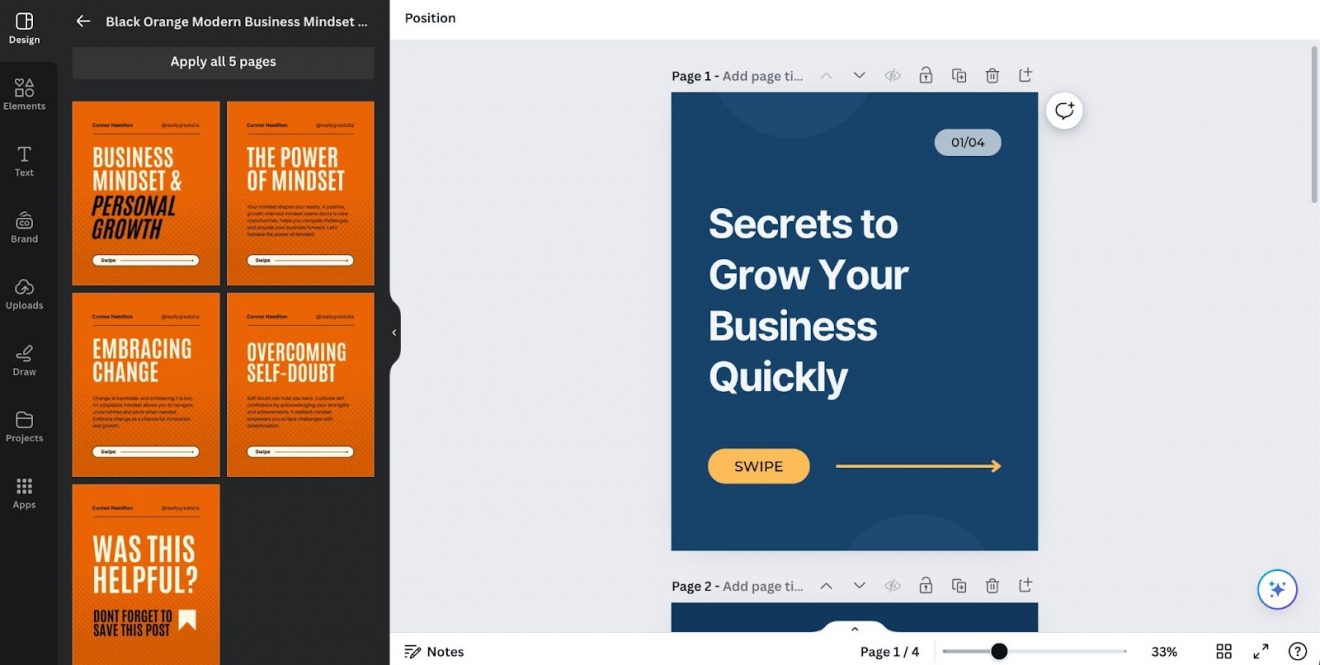This screenshot has width=1320, height=665.
Task: Lock Page 1 with the padlock icon
Action: tap(925, 75)
